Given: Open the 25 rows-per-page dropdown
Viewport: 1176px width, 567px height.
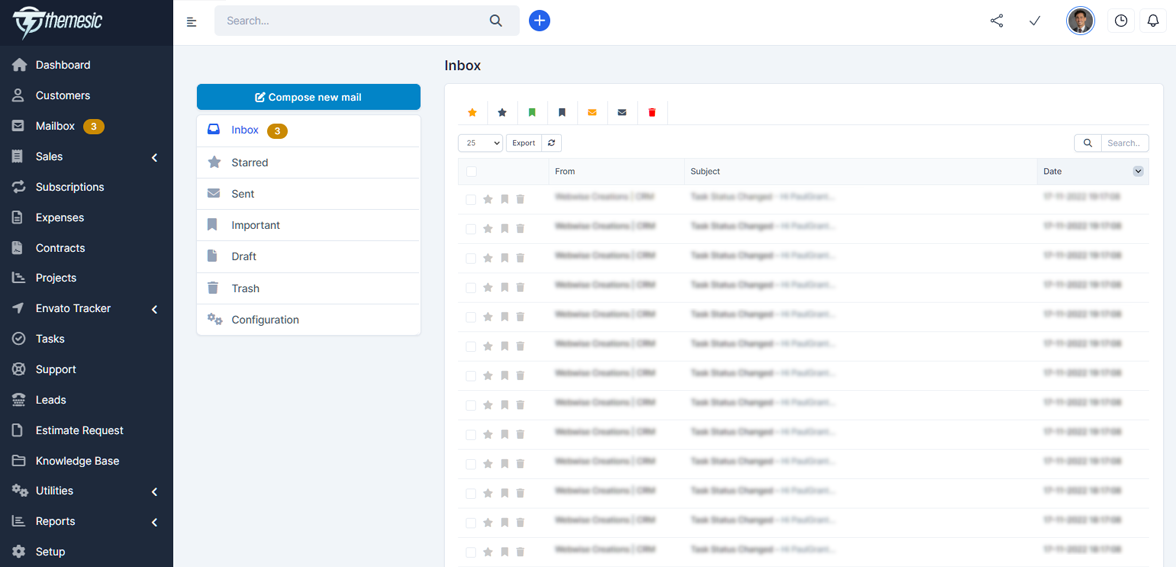Looking at the screenshot, I should click(480, 143).
